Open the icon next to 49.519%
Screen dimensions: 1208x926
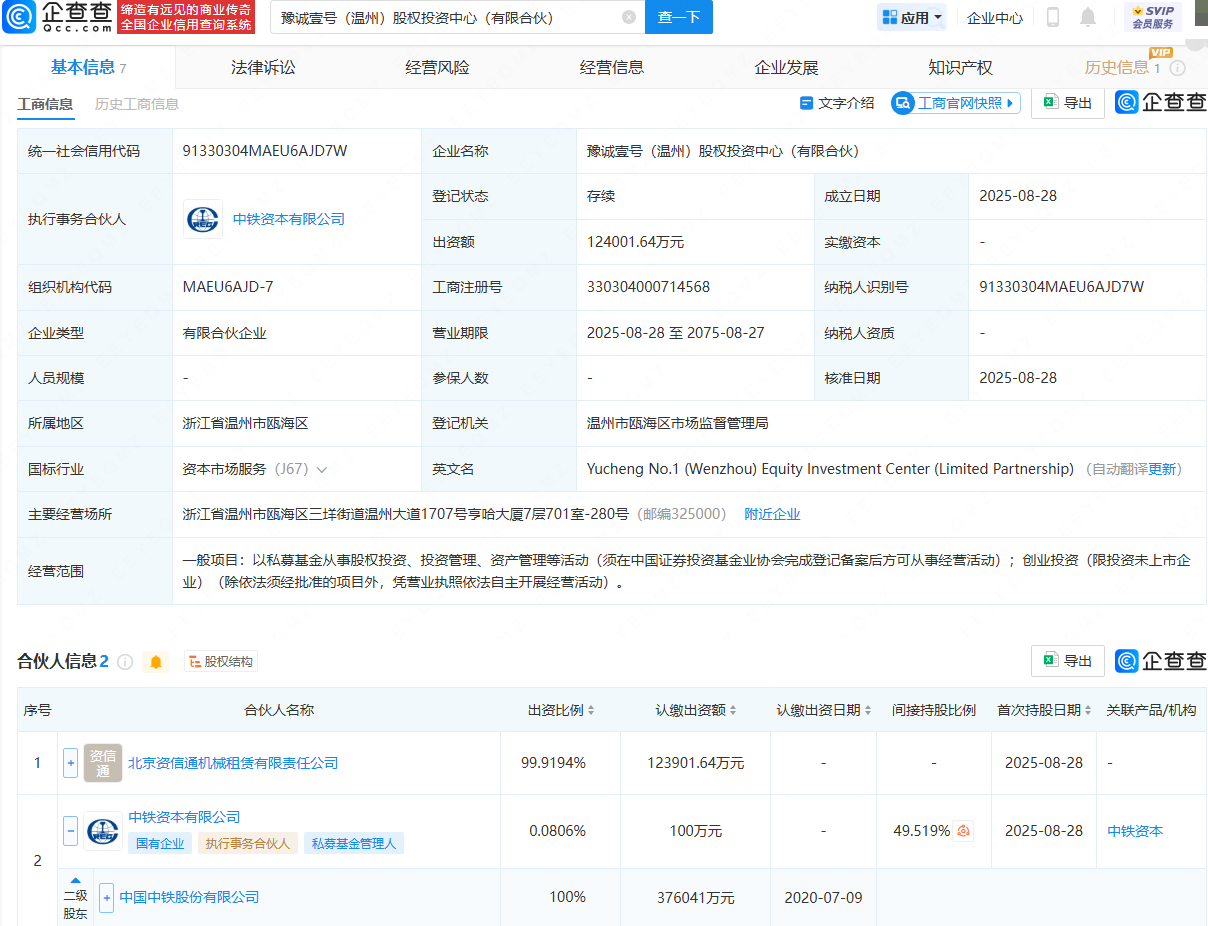pos(963,831)
